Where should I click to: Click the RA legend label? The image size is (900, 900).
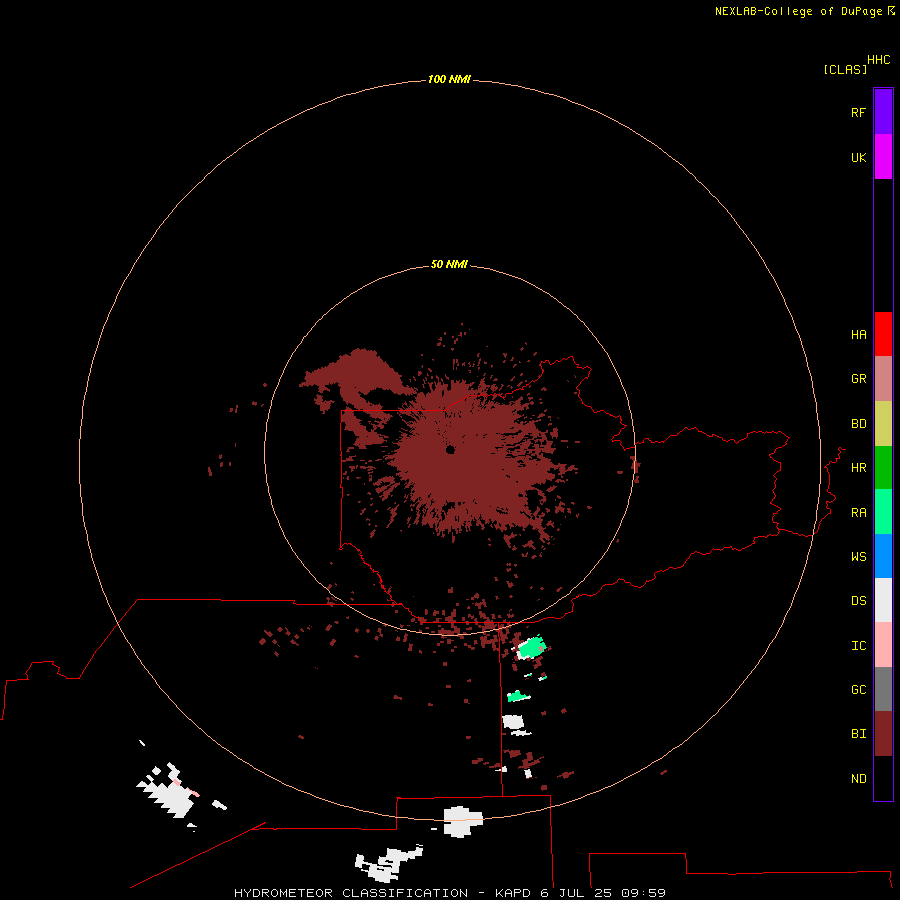(858, 513)
